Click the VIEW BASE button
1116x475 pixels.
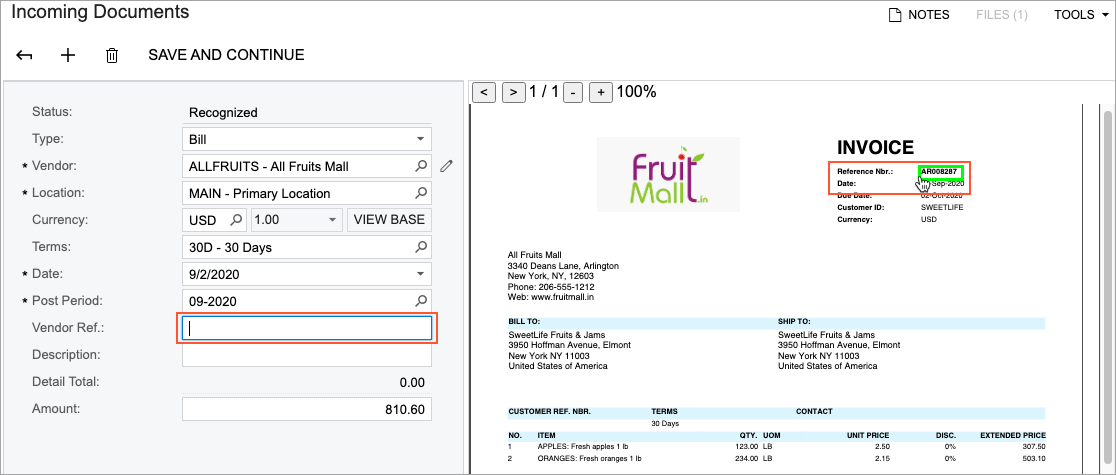pyautogui.click(x=389, y=220)
